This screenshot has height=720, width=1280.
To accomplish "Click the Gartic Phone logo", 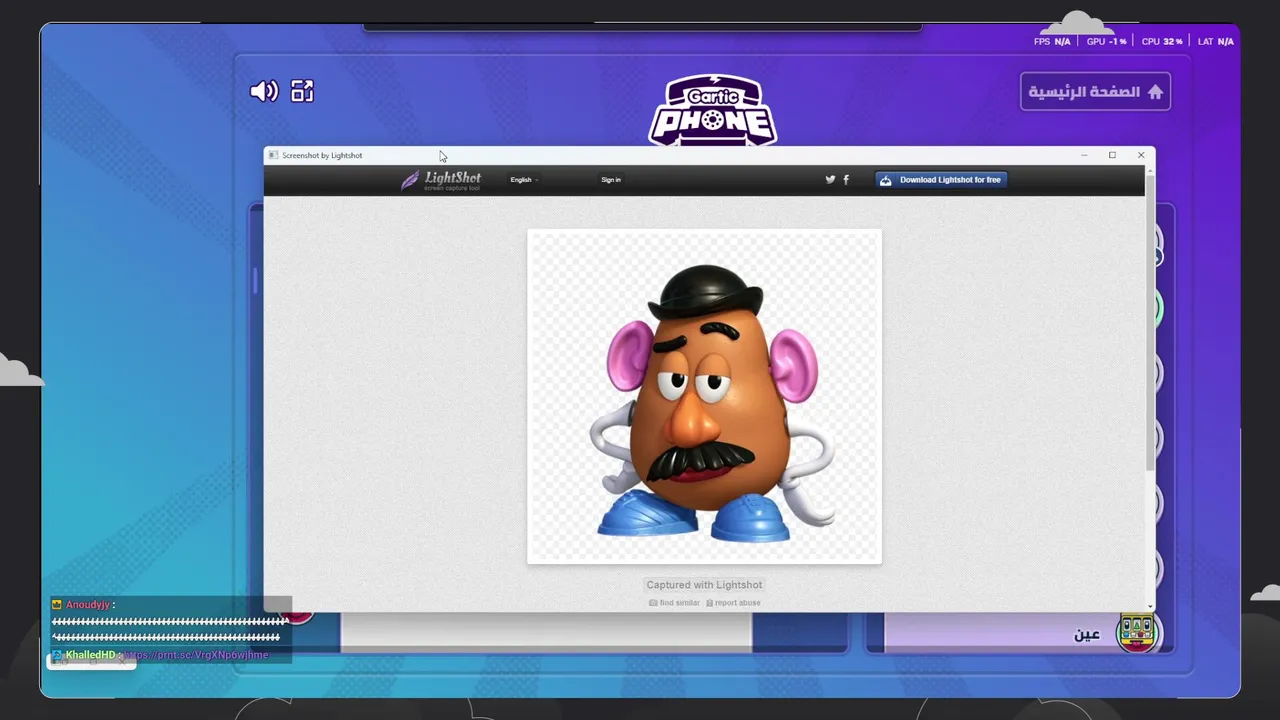I will coord(713,110).
